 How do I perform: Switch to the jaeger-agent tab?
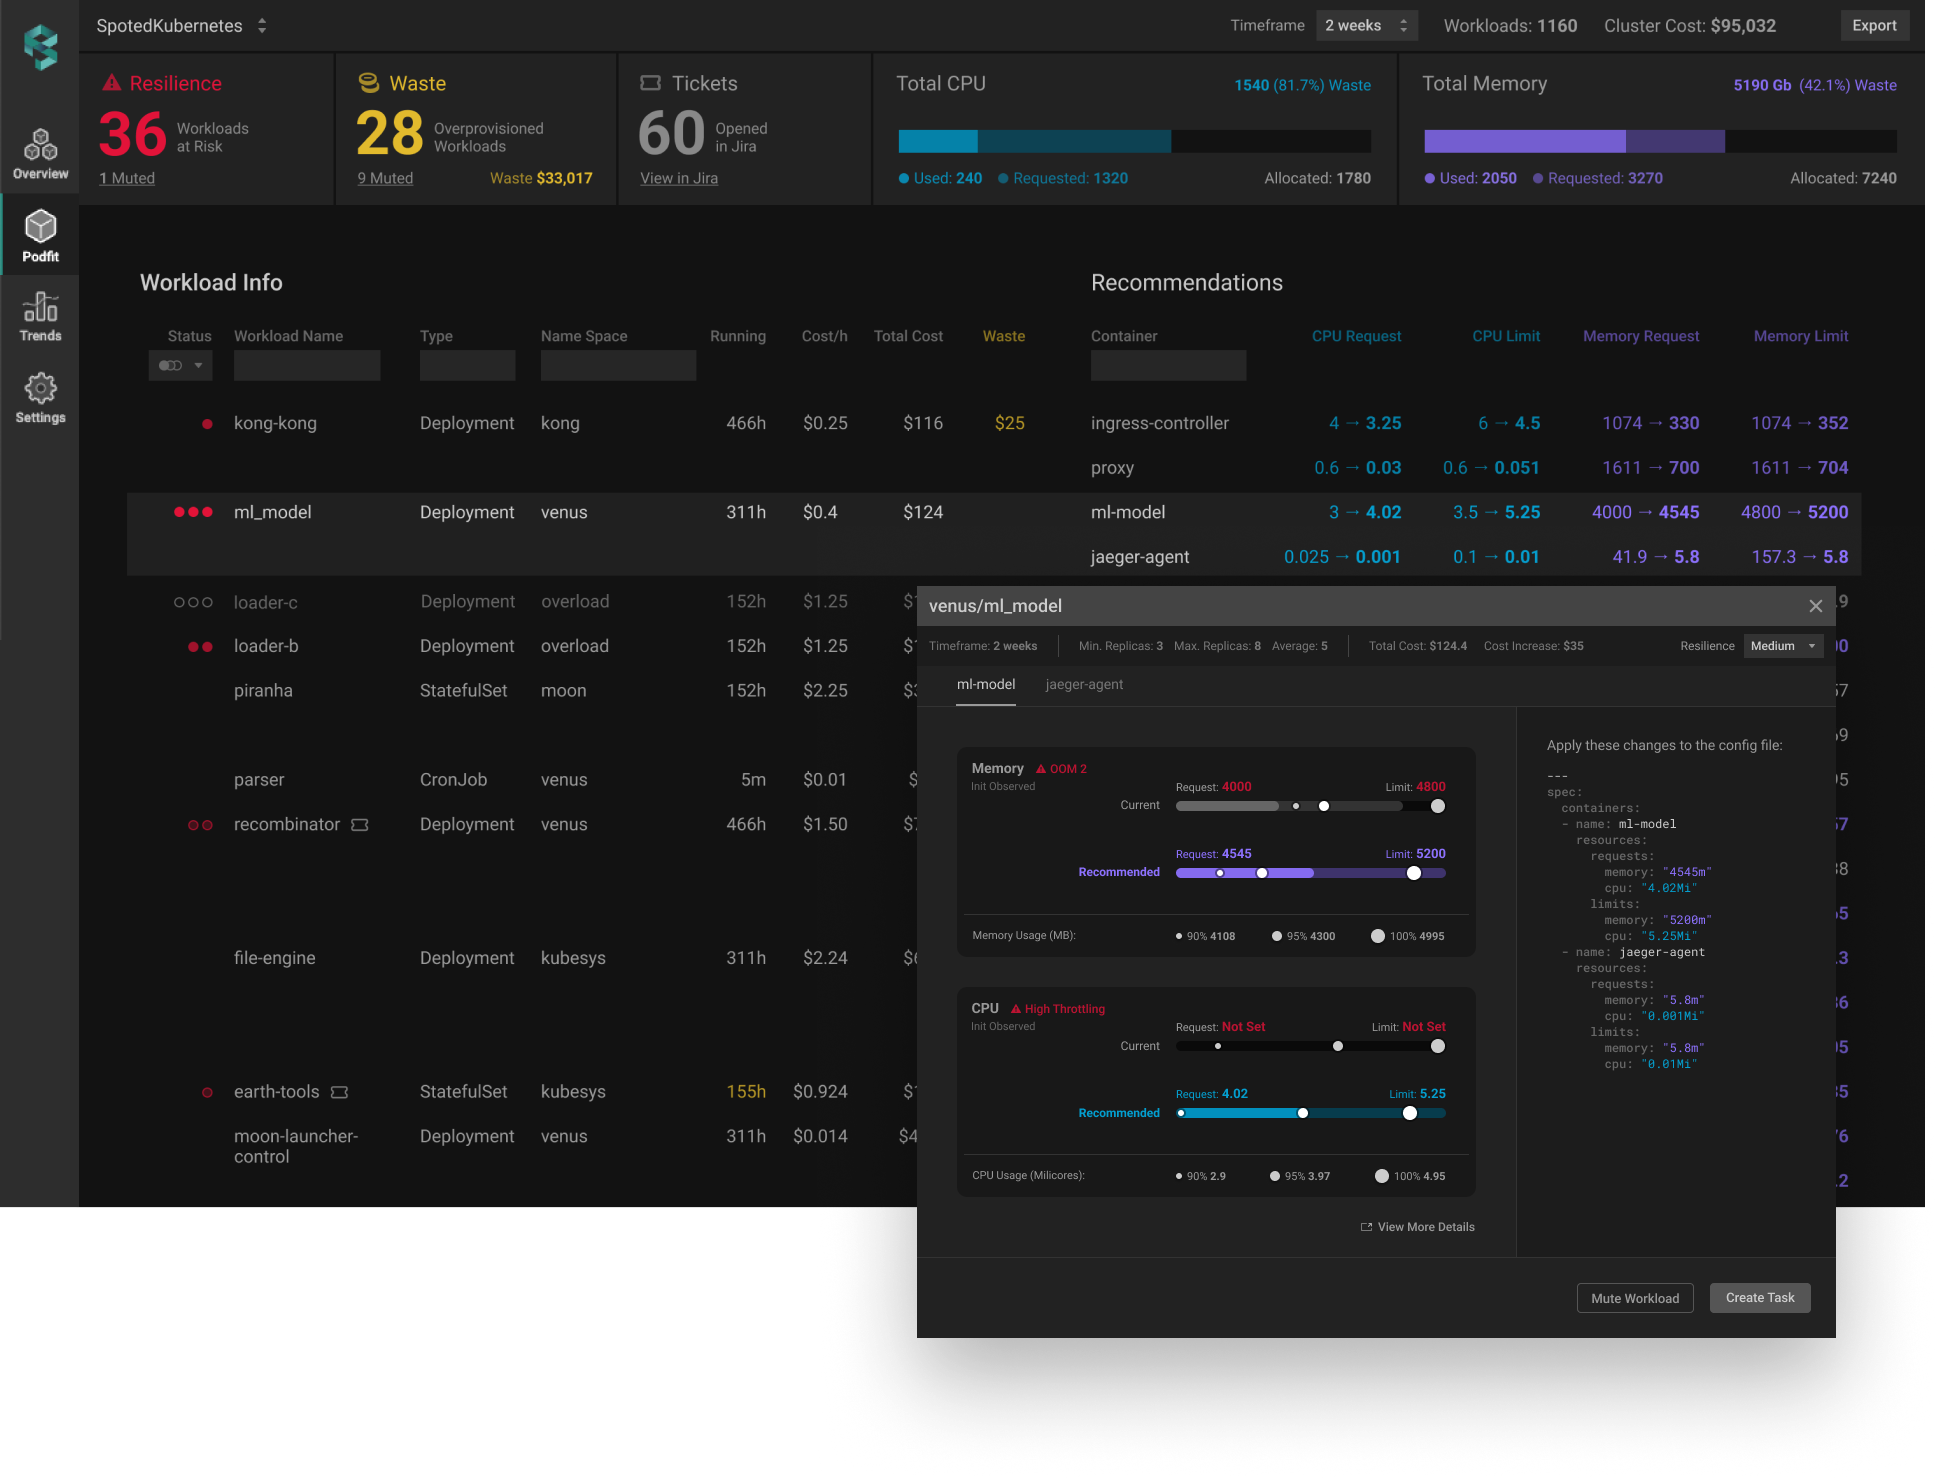1084,685
